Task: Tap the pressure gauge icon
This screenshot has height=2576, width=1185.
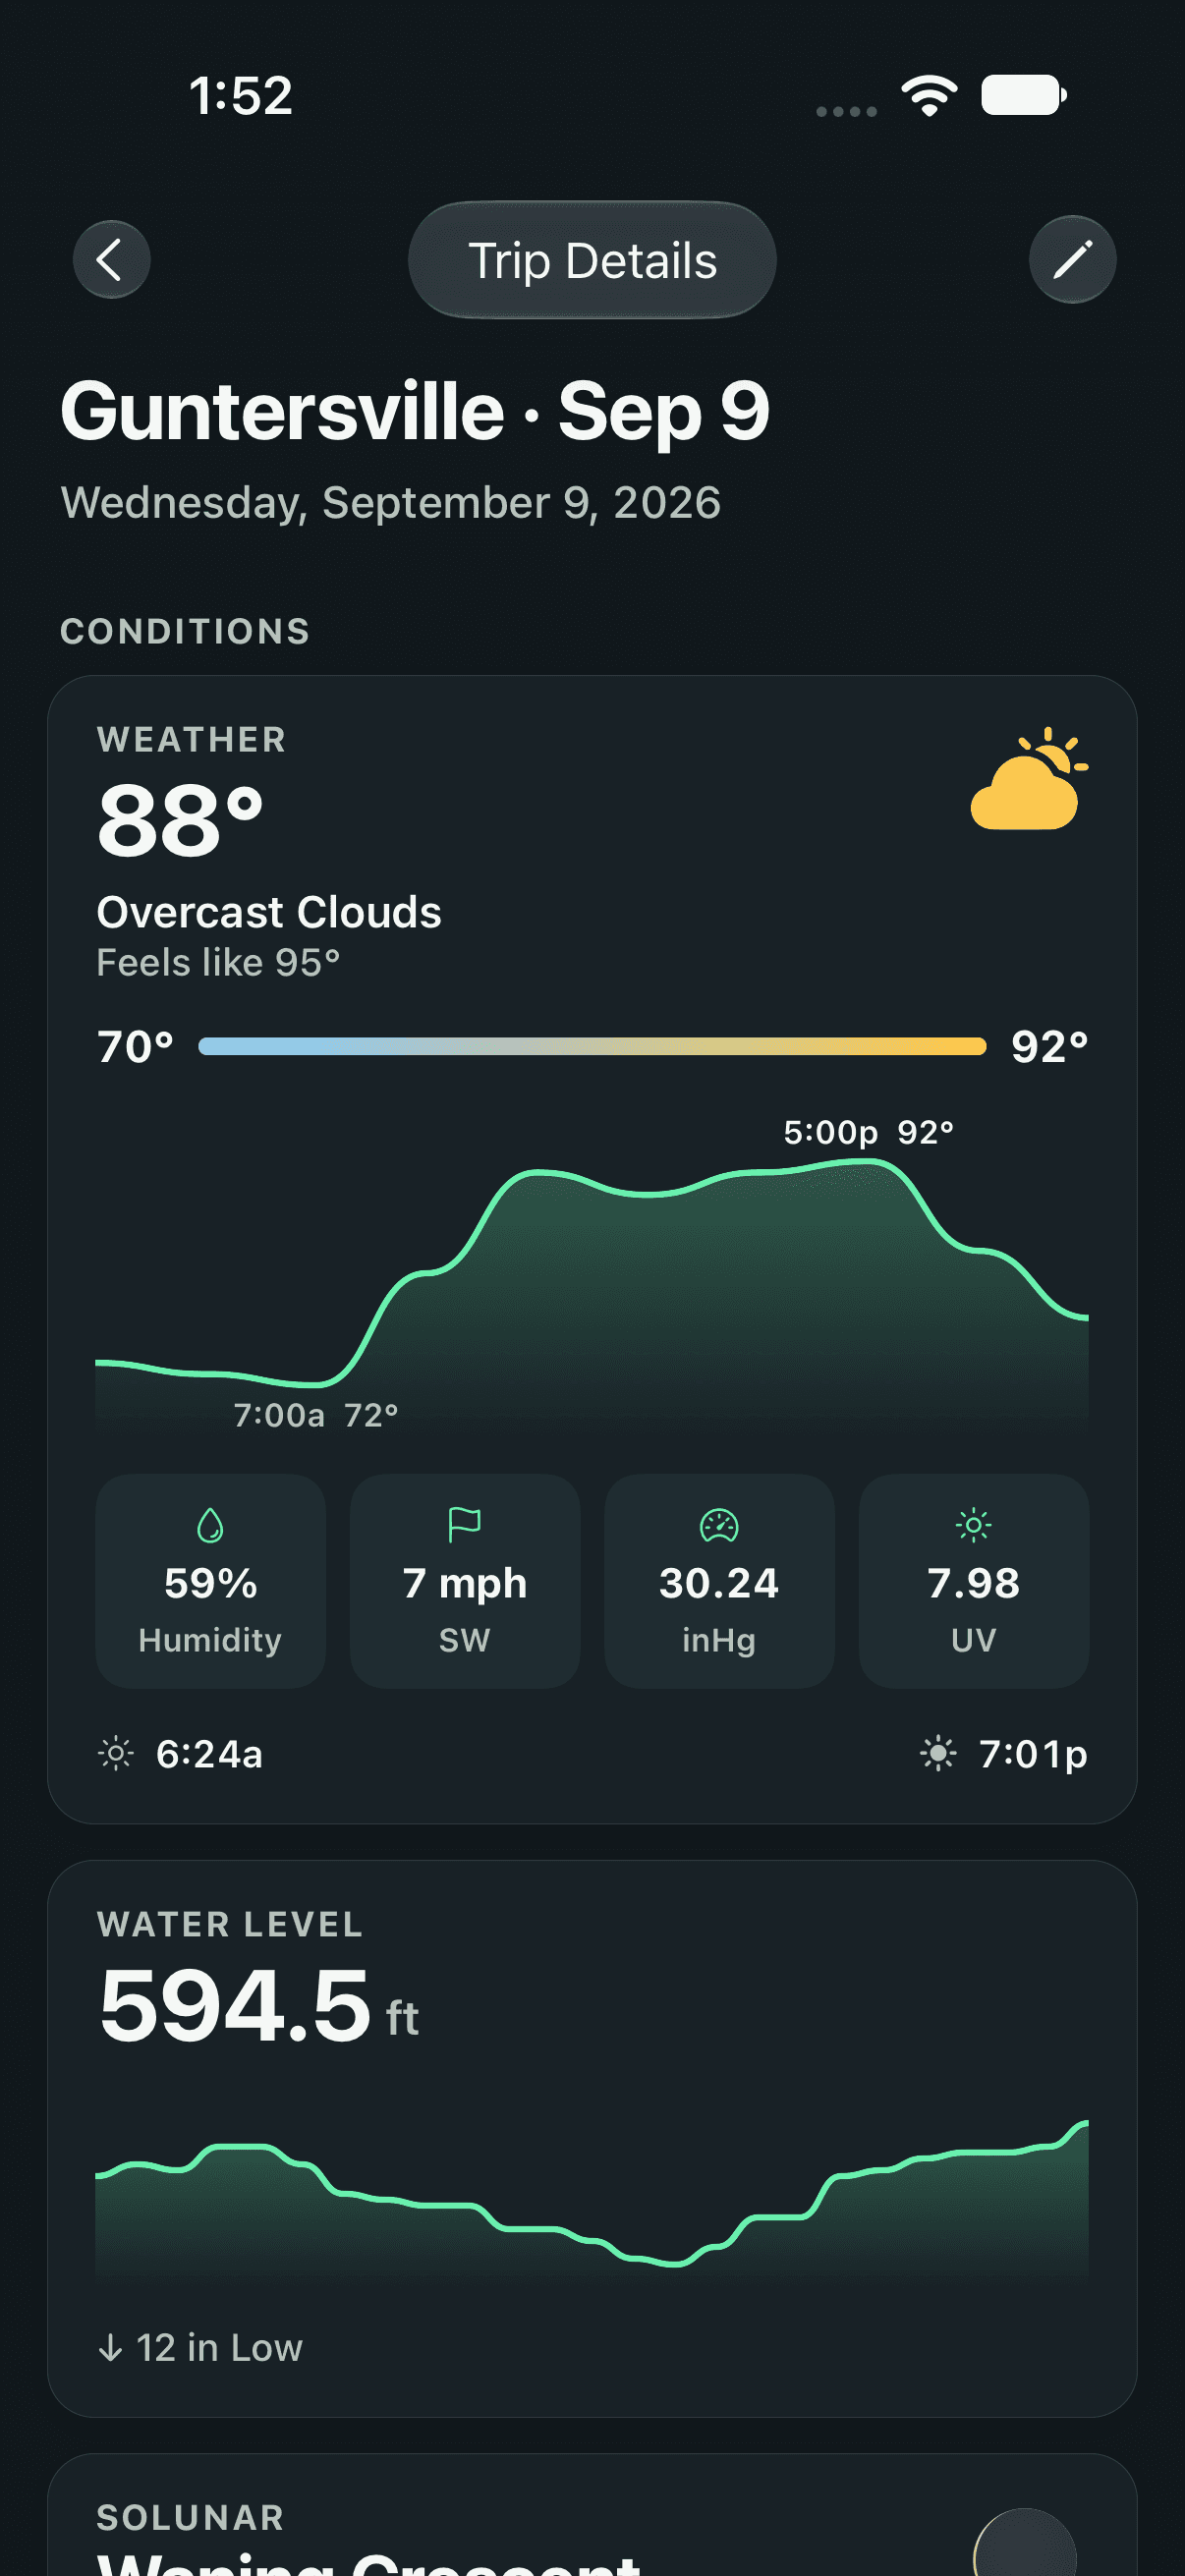Action: (719, 1525)
